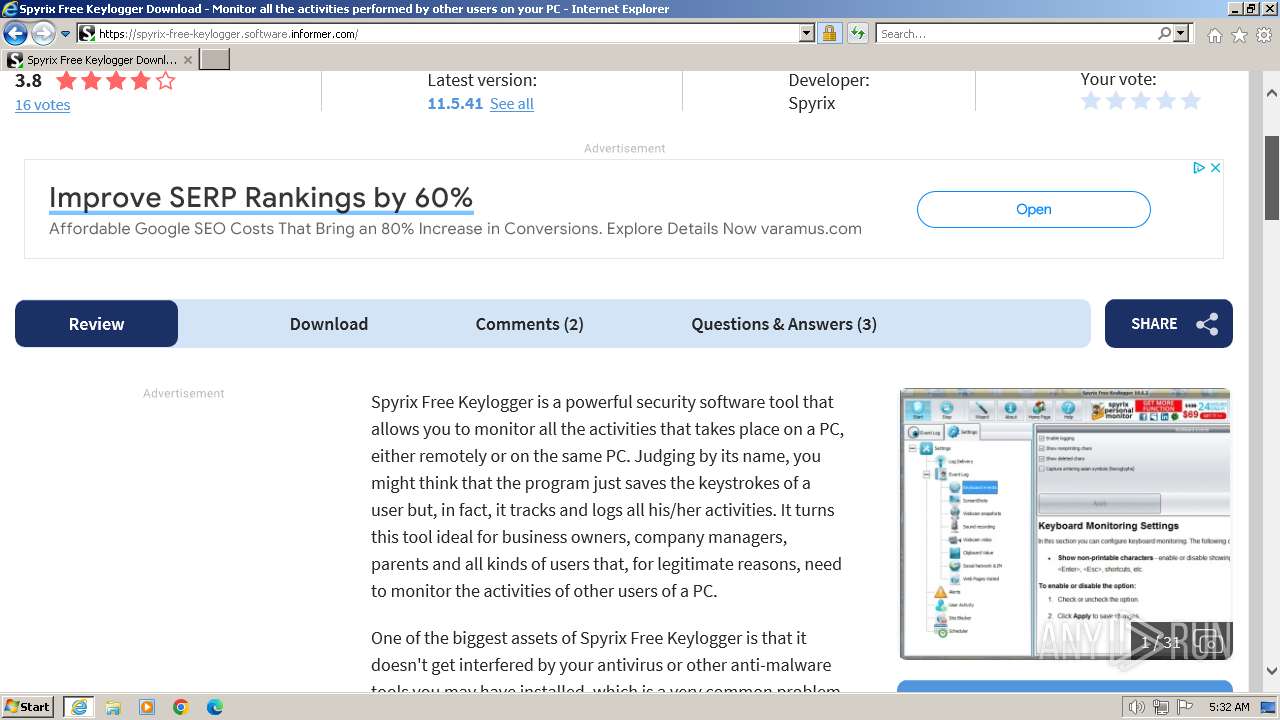
Task: Open the recent pages dropdown arrow
Action: [66, 34]
